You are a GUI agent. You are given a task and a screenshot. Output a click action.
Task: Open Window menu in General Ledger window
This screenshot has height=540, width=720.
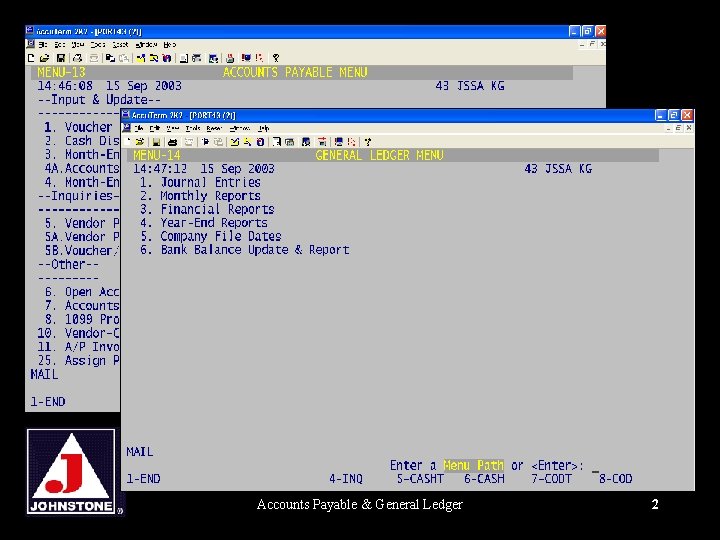[x=240, y=128]
